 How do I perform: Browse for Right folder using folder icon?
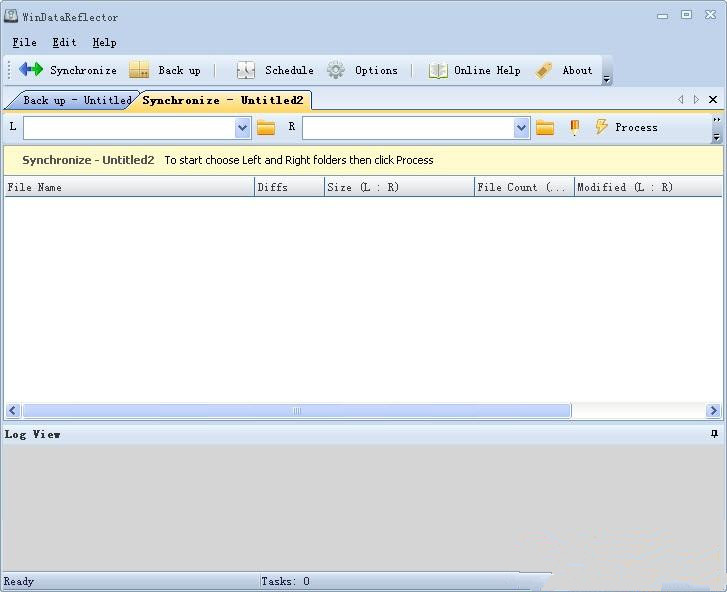(x=545, y=127)
